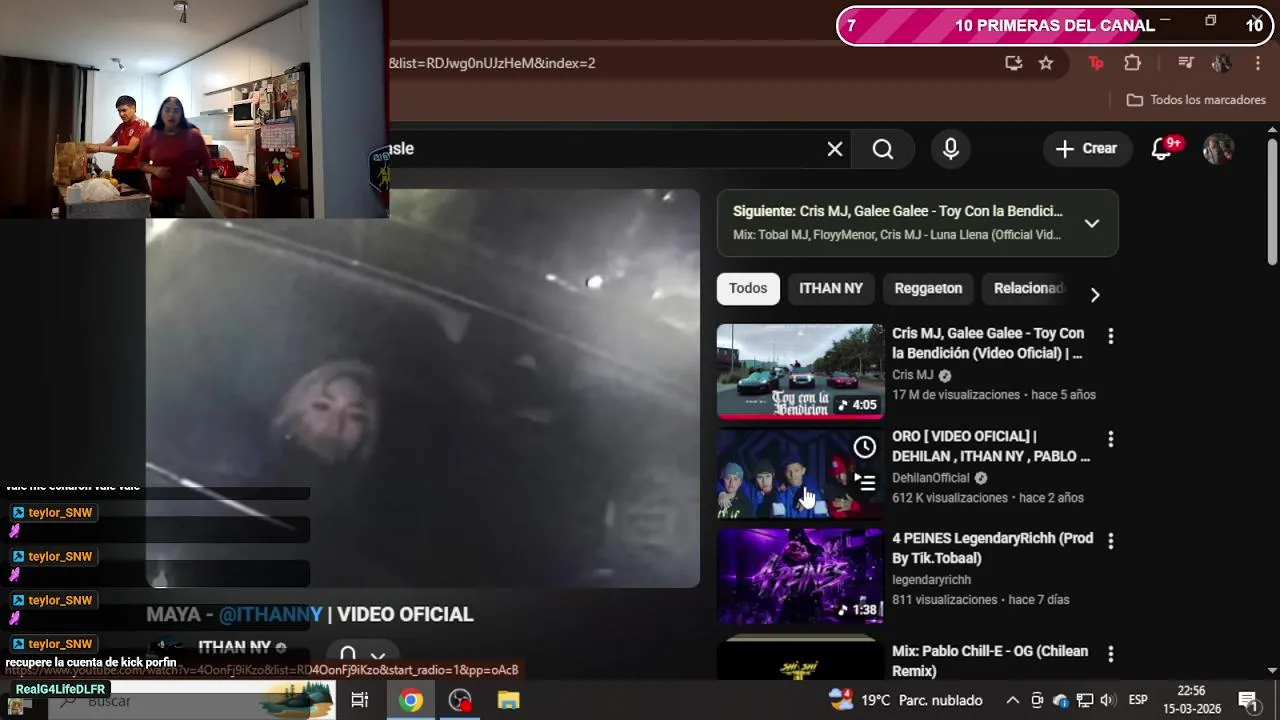
Task: Open the 4 PEINES LegendaryRichh title
Action: 993,548
